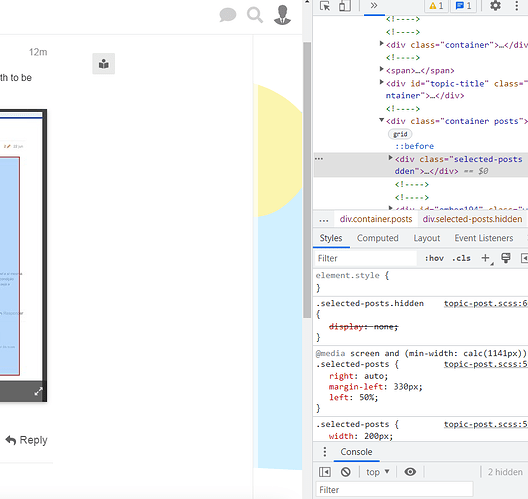Image resolution: width=528 pixels, height=499 pixels.
Task: Add a new style rule with plus icon
Action: [486, 258]
